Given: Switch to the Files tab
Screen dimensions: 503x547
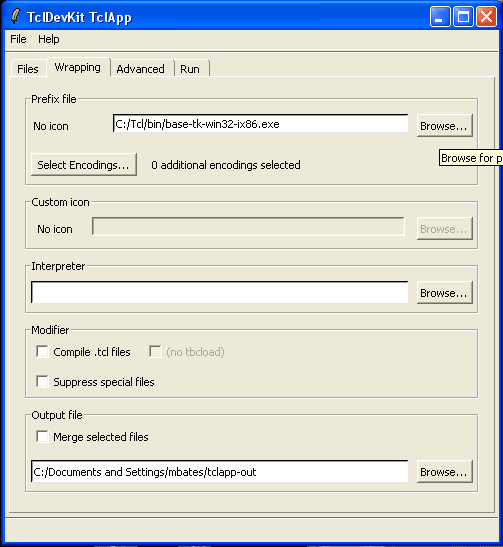Looking at the screenshot, I should [28, 69].
